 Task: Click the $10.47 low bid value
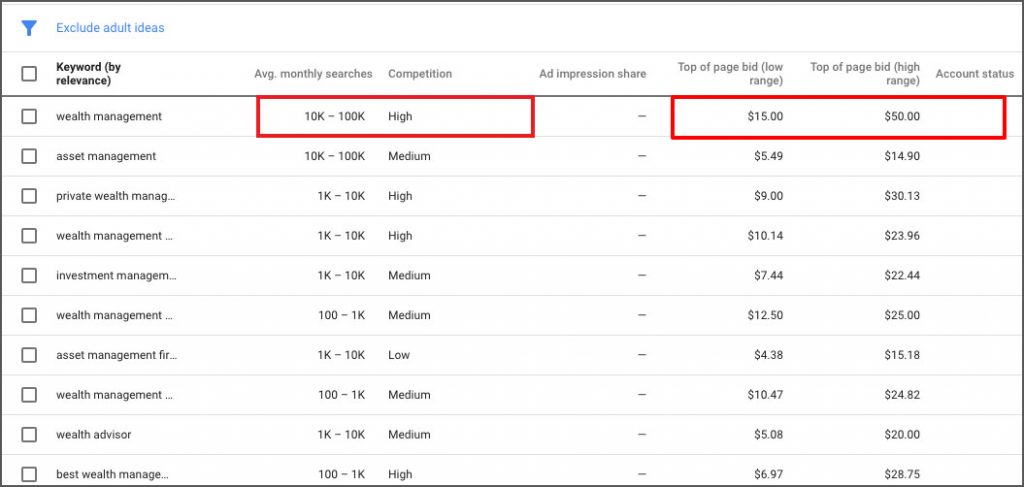click(765, 394)
